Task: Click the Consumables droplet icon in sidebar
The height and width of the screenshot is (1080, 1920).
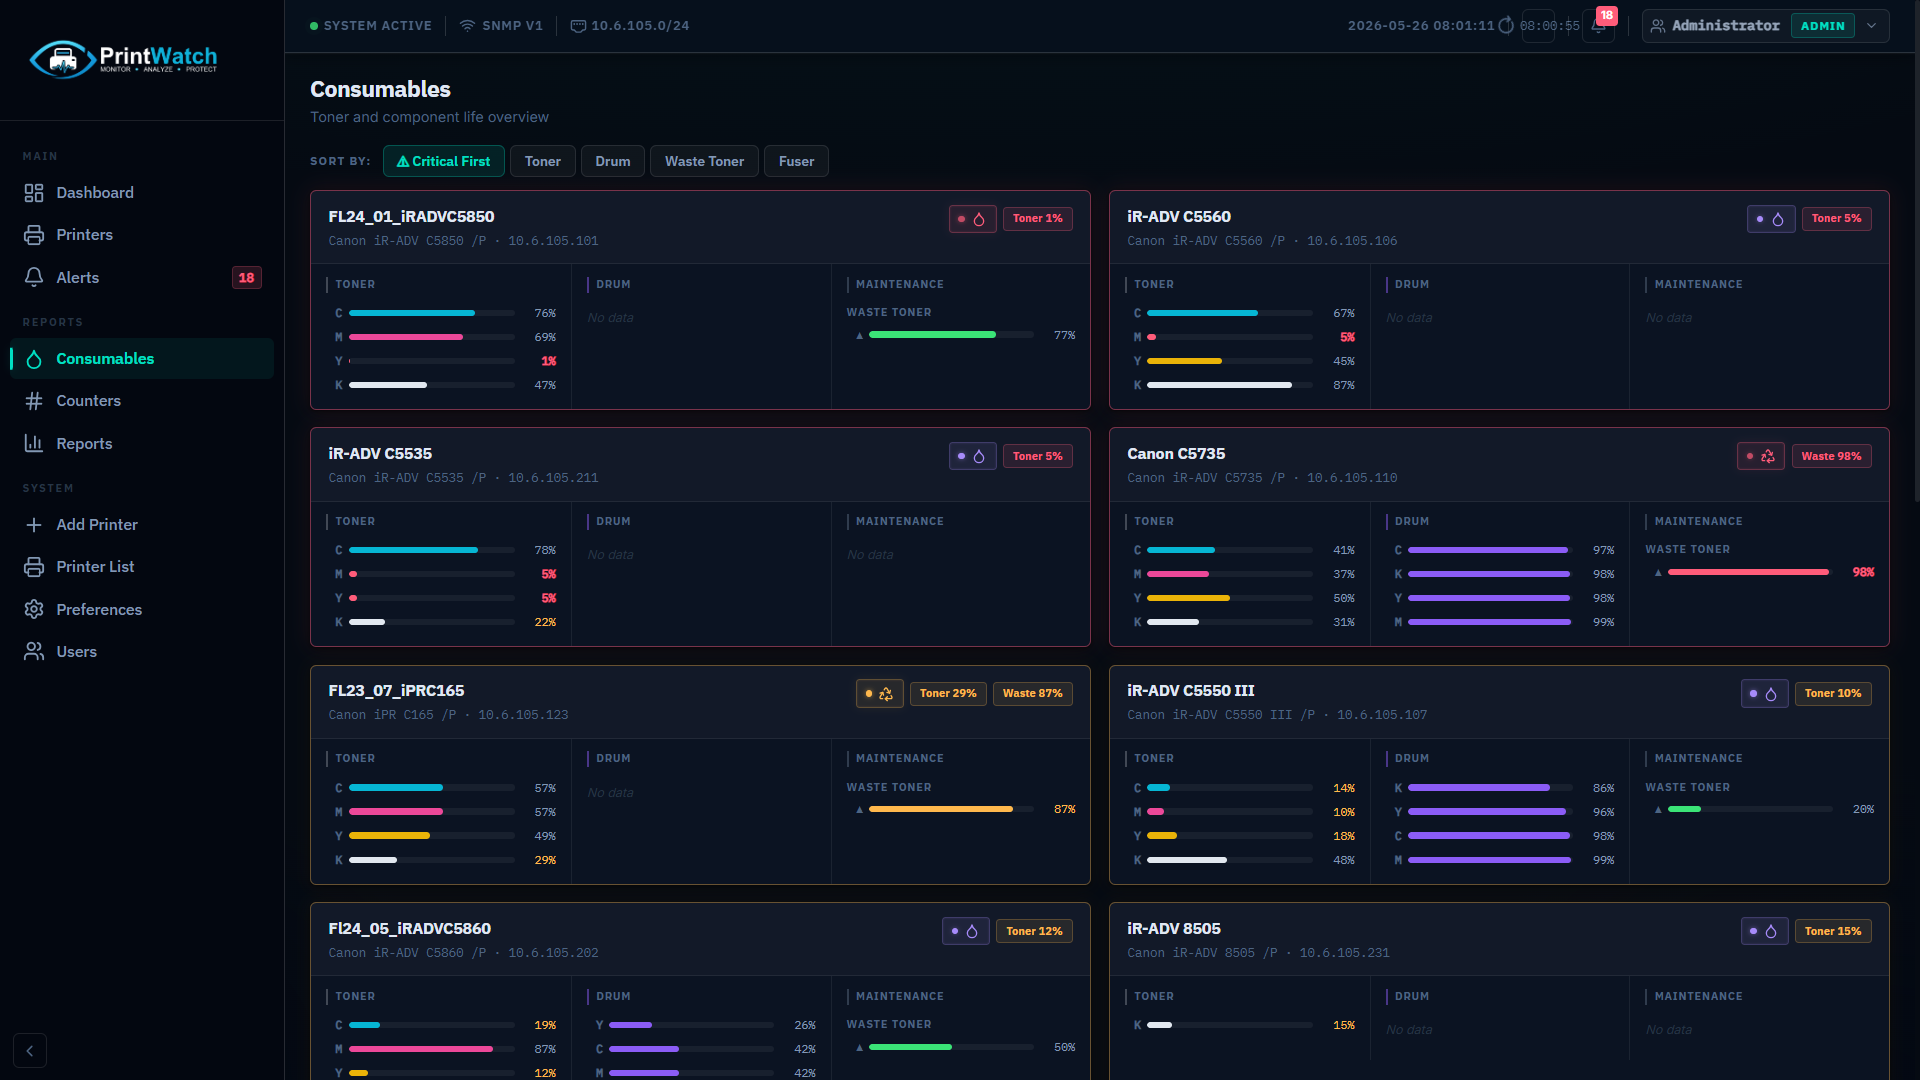Action: (x=34, y=359)
